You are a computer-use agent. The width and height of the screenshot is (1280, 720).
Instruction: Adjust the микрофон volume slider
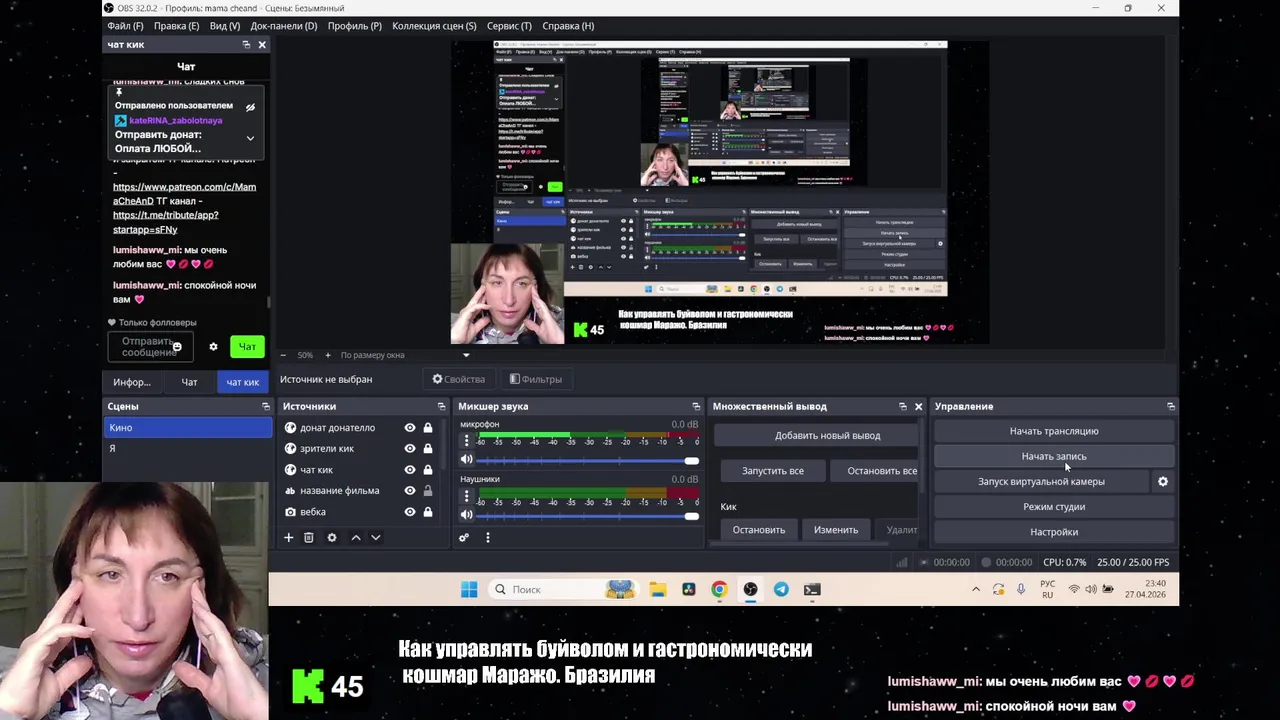(588, 460)
